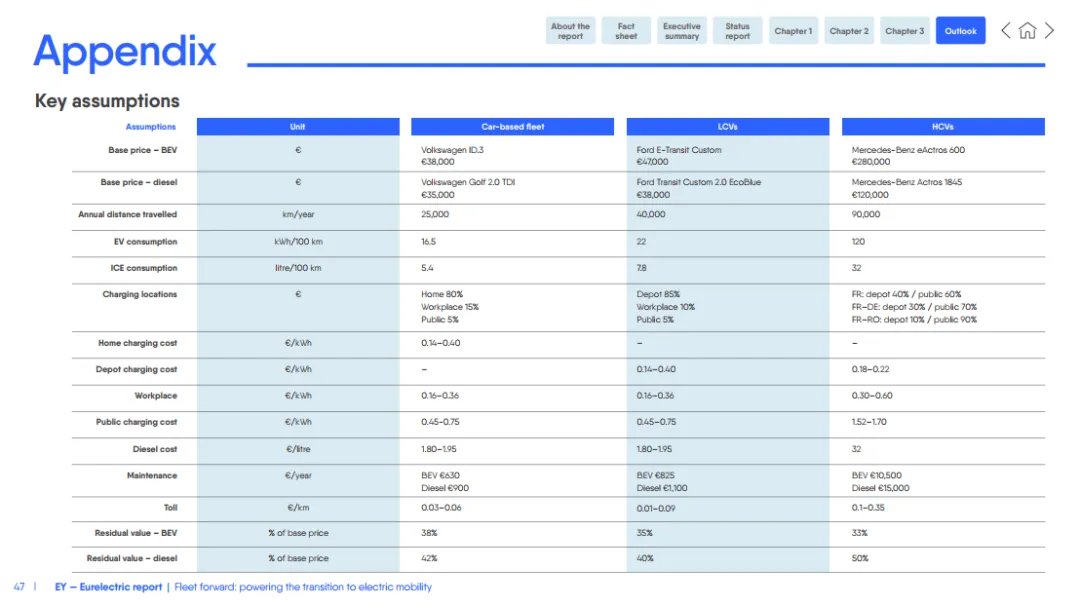Select the 'Home charging cost' row label

(137, 343)
